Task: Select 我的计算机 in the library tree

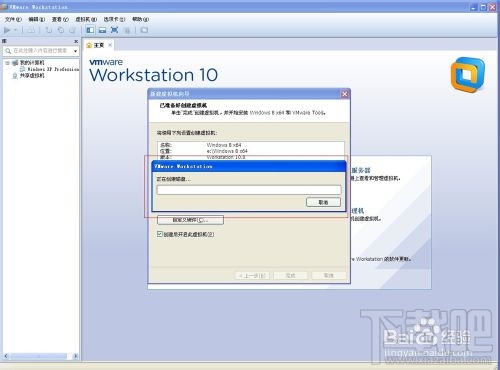Action: (x=32, y=63)
